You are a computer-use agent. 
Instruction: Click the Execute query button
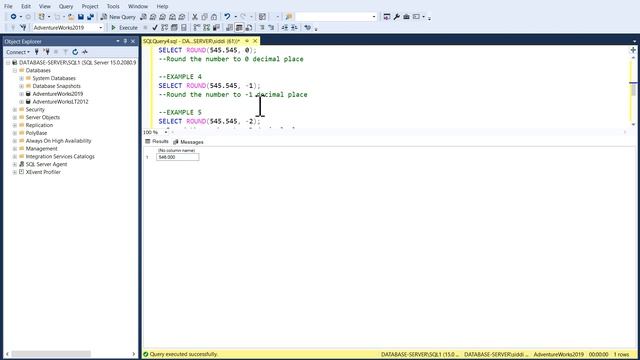pos(124,27)
